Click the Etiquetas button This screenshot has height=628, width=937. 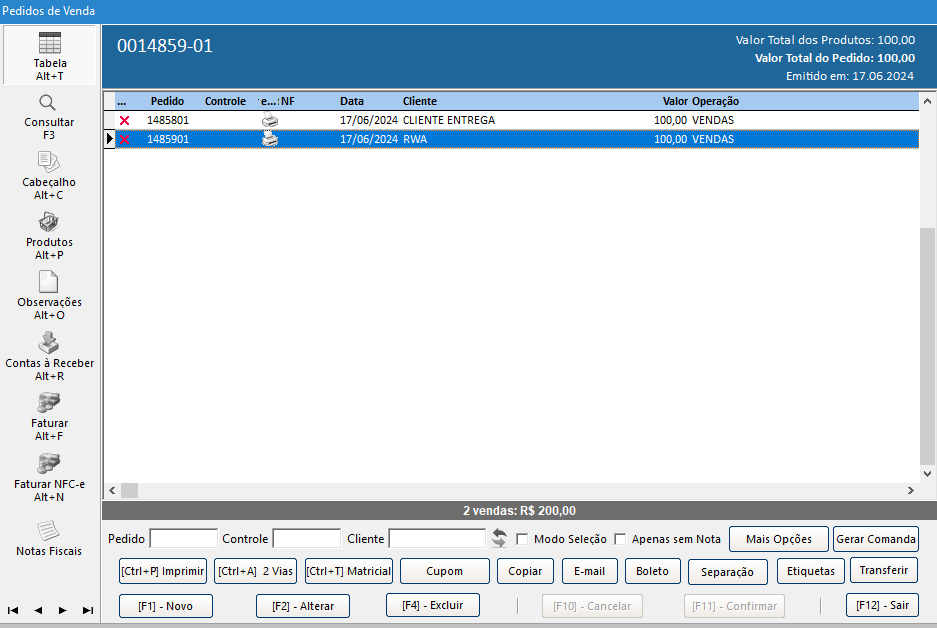811,571
